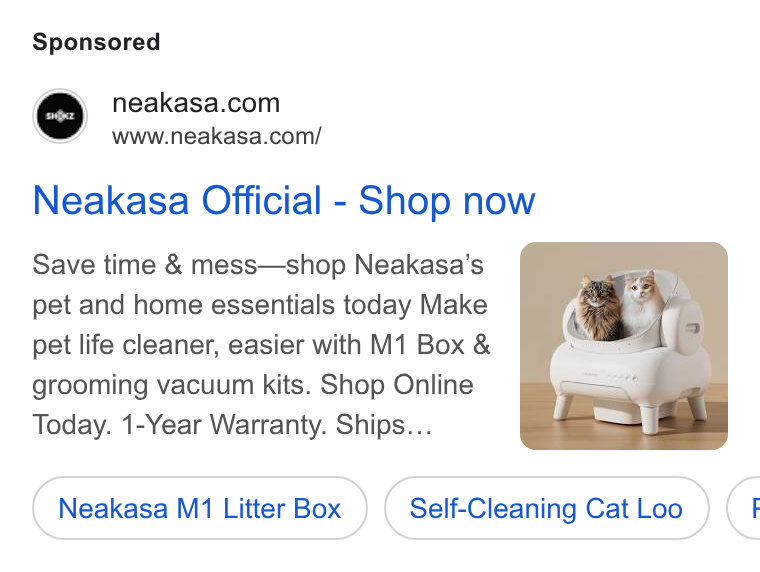The width and height of the screenshot is (760, 572).
Task: Click the ad description starting 'Save time & mess'
Action: pos(262,345)
